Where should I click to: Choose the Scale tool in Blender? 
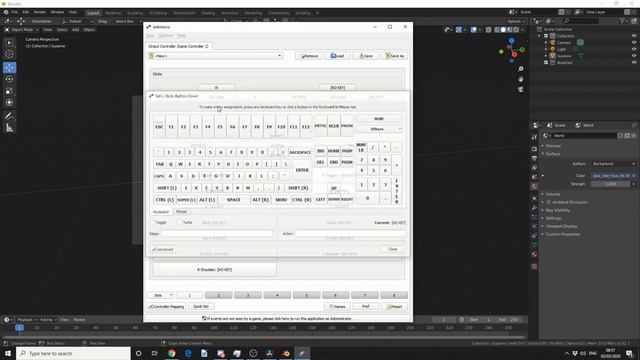[x=9, y=91]
